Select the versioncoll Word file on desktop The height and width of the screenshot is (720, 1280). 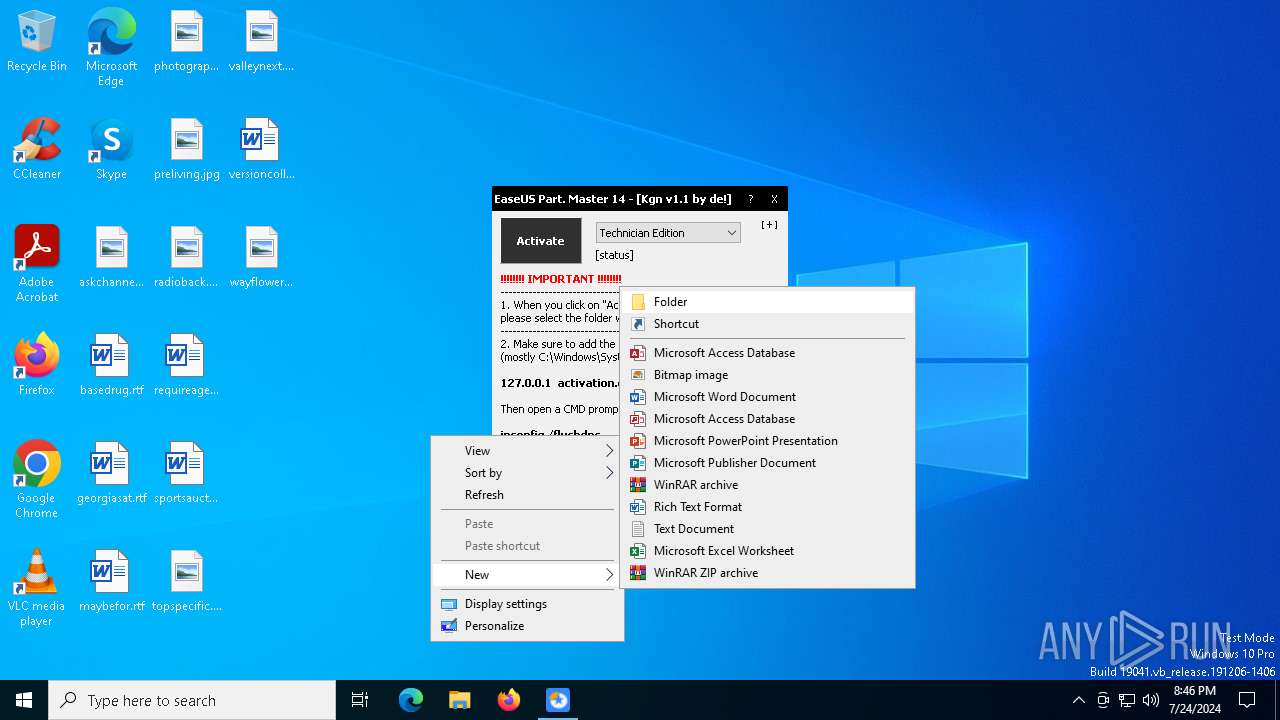tap(261, 150)
